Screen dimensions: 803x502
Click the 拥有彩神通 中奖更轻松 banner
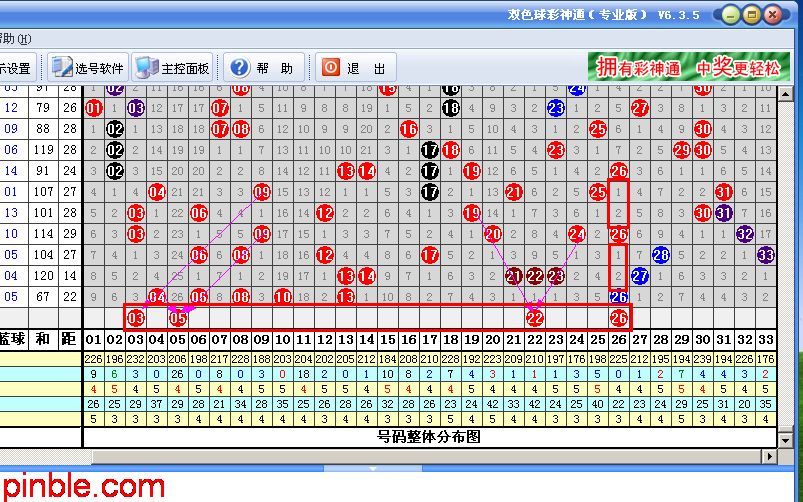[688, 67]
